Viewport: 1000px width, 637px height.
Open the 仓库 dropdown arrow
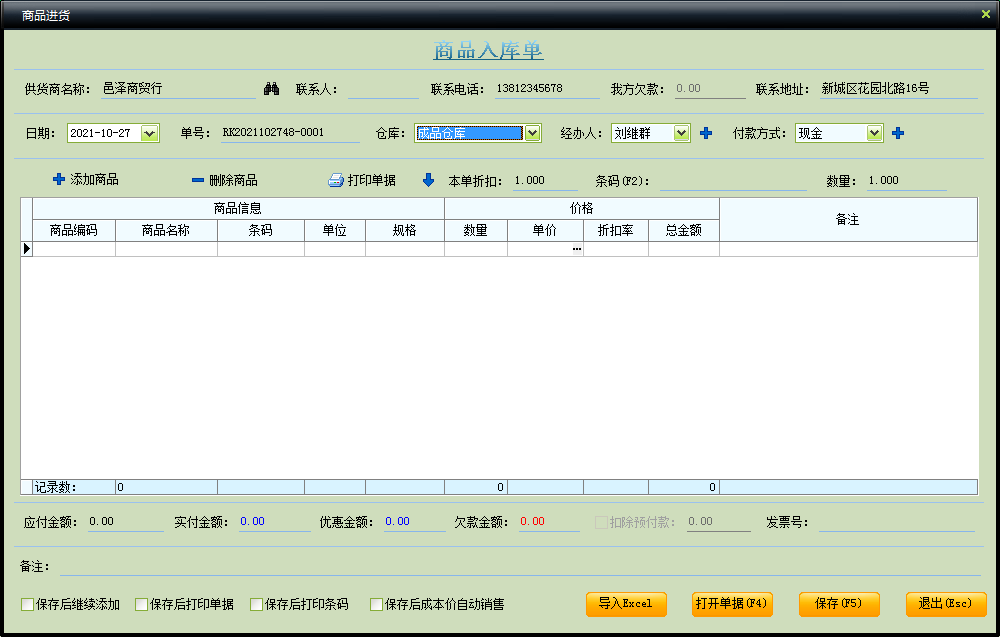click(x=533, y=133)
